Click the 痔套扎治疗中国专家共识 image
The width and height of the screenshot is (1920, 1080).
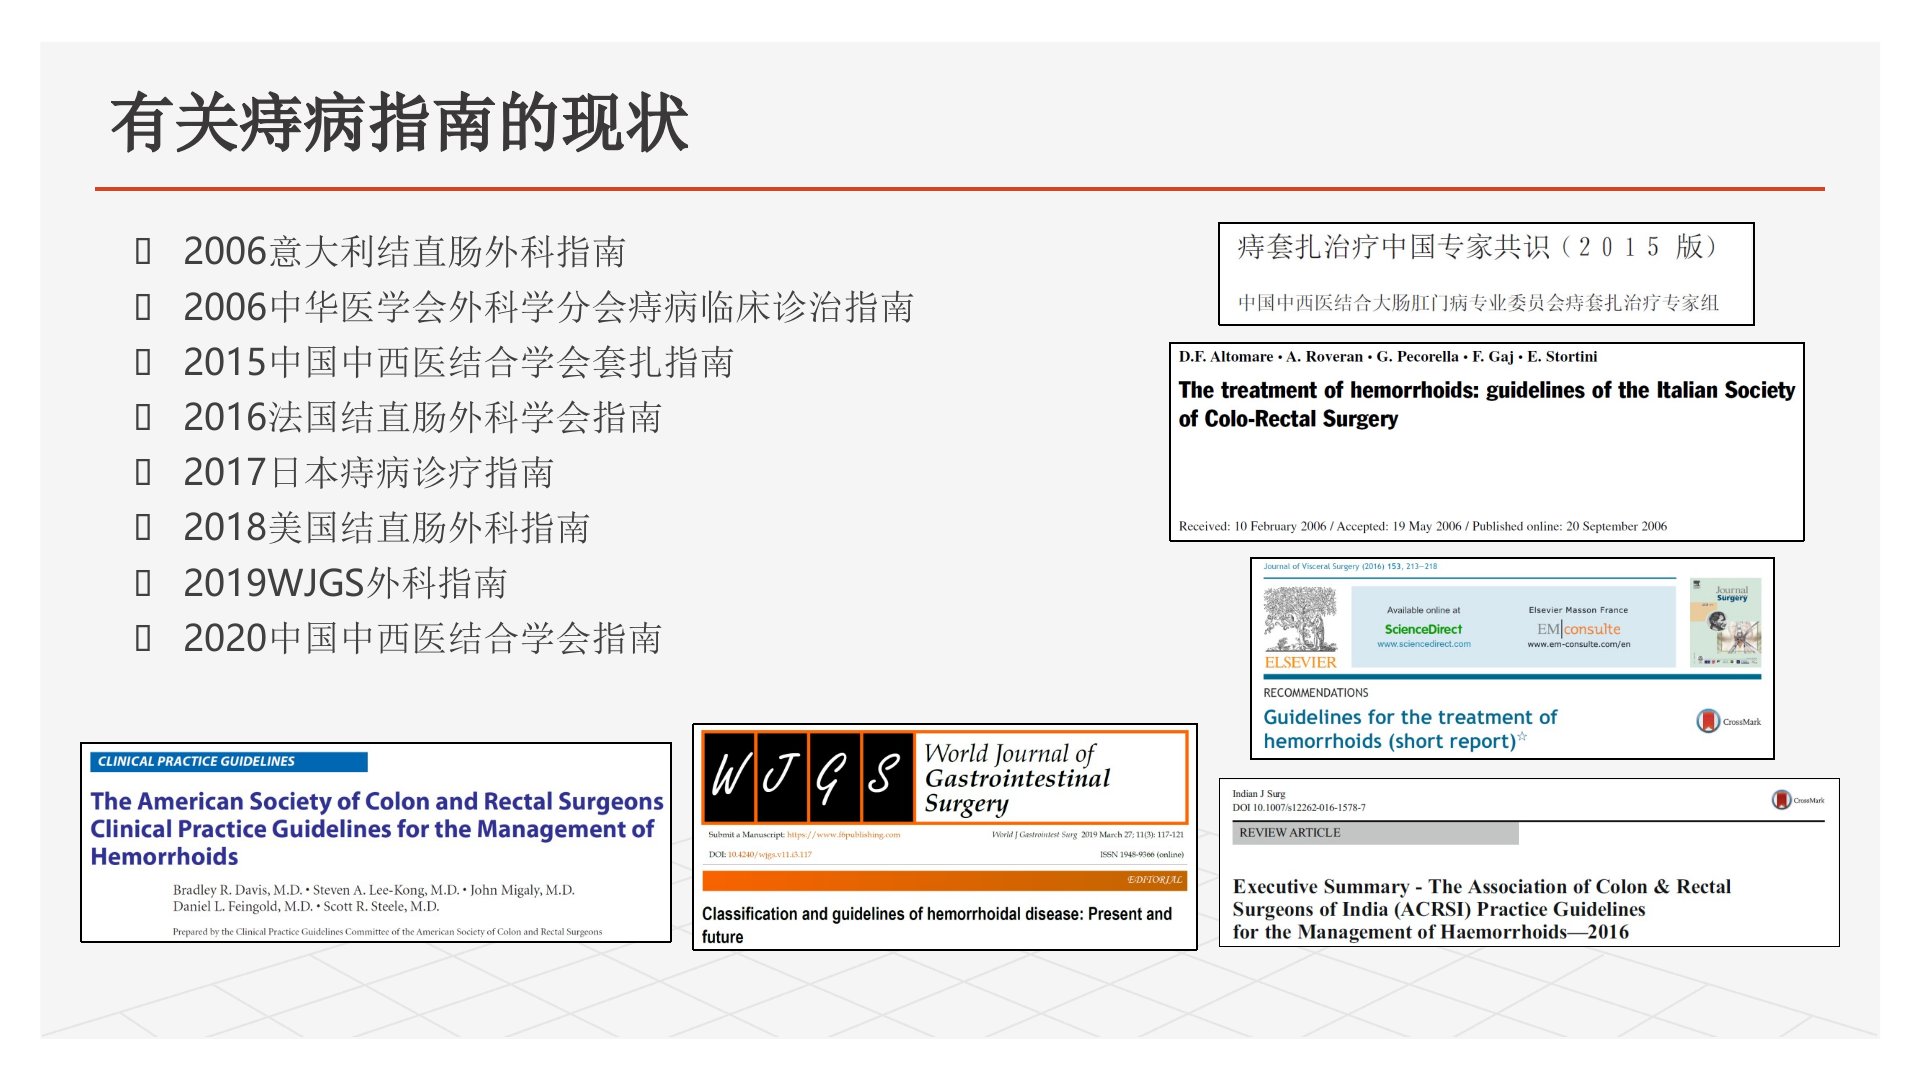point(1485,273)
